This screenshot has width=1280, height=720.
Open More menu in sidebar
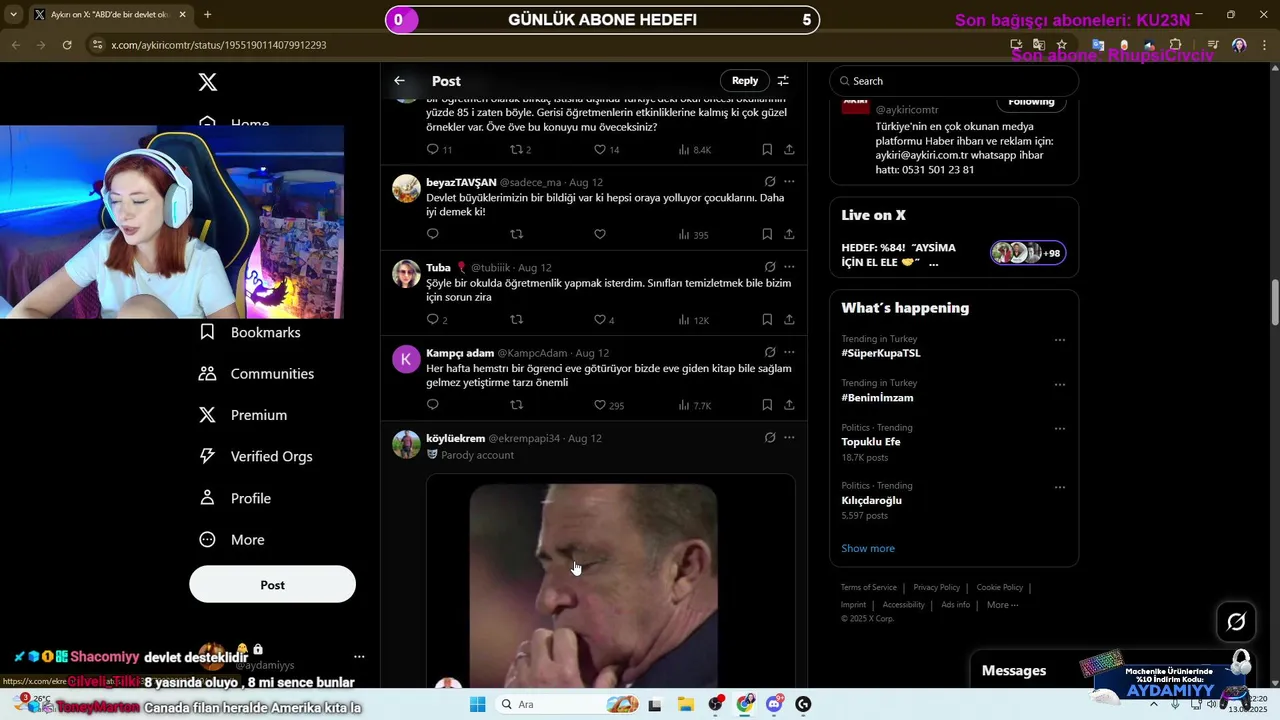232,540
